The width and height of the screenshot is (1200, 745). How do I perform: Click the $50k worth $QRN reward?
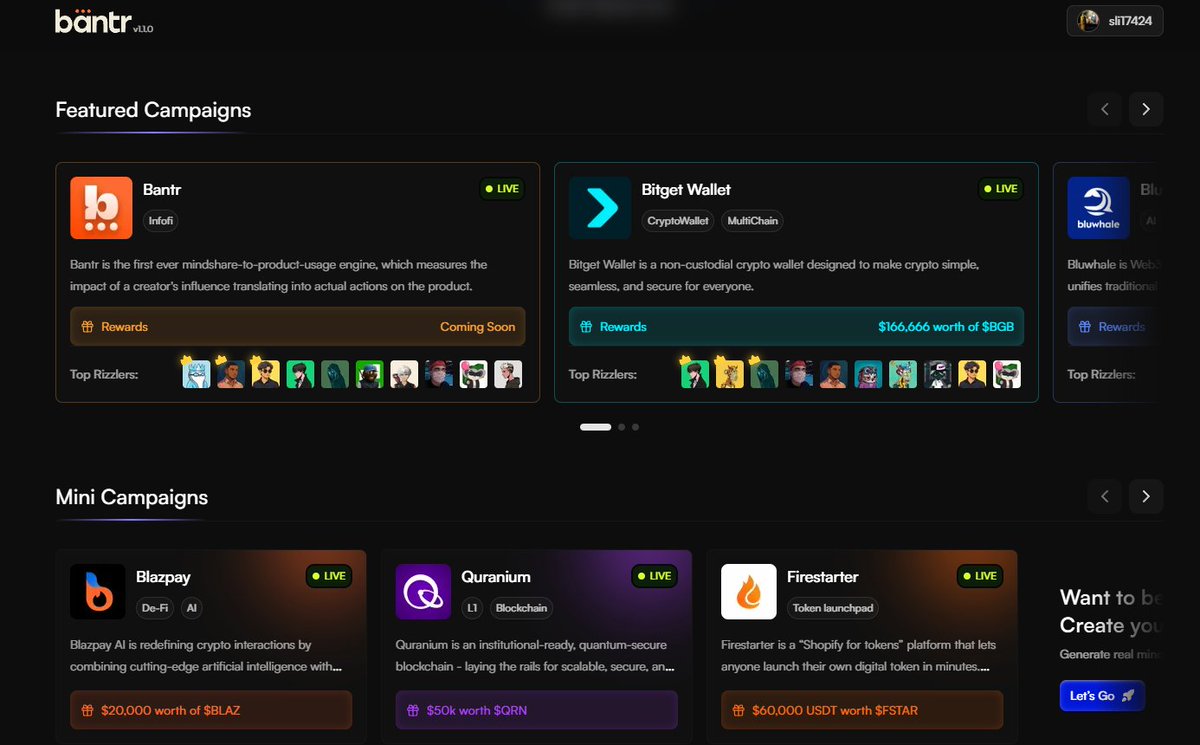pos(536,710)
